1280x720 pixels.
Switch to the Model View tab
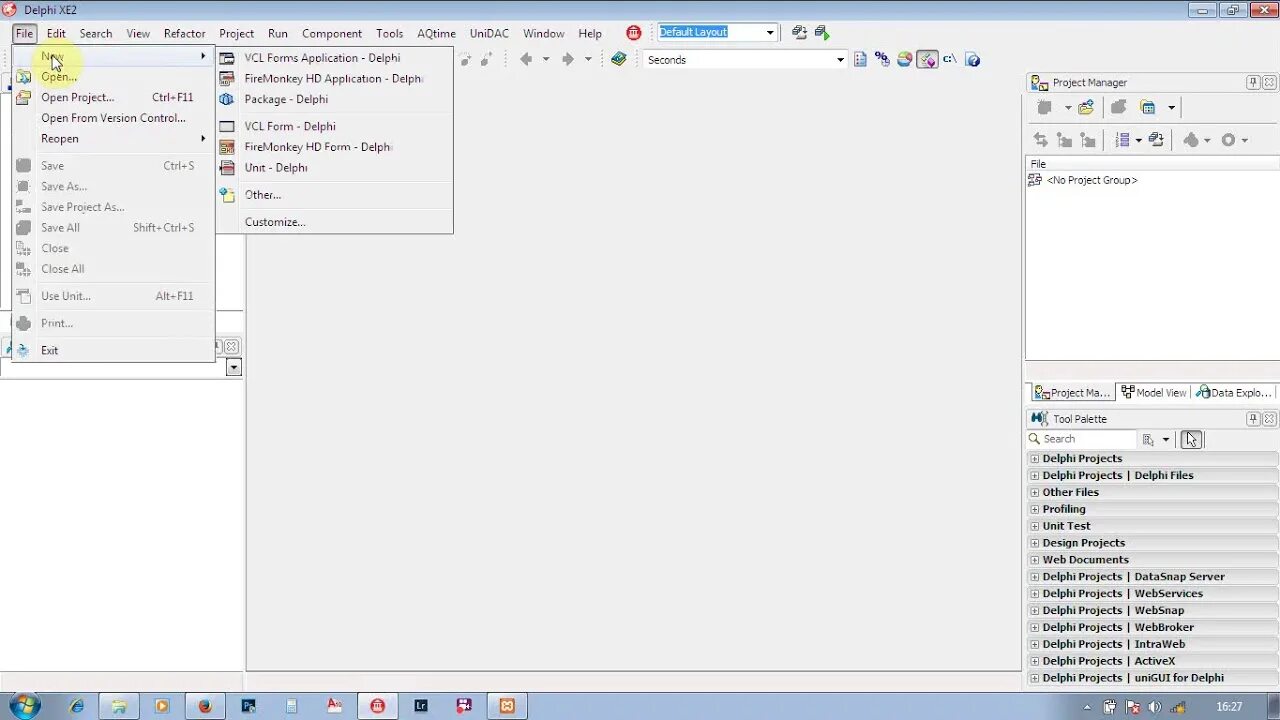(1153, 393)
